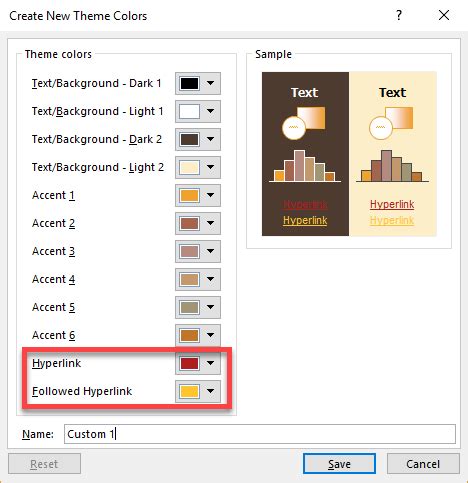468x483 pixels.
Task: Click the black 'Text' on light sample
Action: coord(392,92)
